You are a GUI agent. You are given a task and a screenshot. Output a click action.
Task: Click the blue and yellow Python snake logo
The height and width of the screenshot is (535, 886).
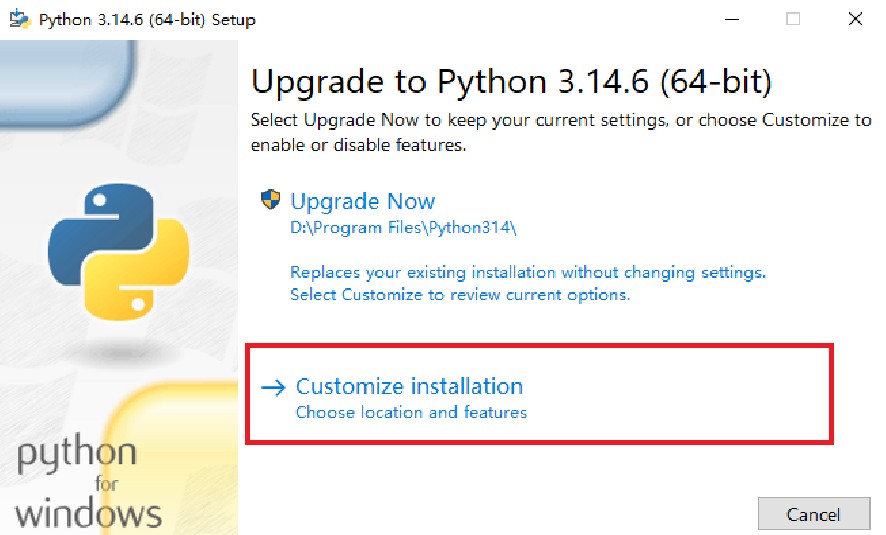click(119, 251)
